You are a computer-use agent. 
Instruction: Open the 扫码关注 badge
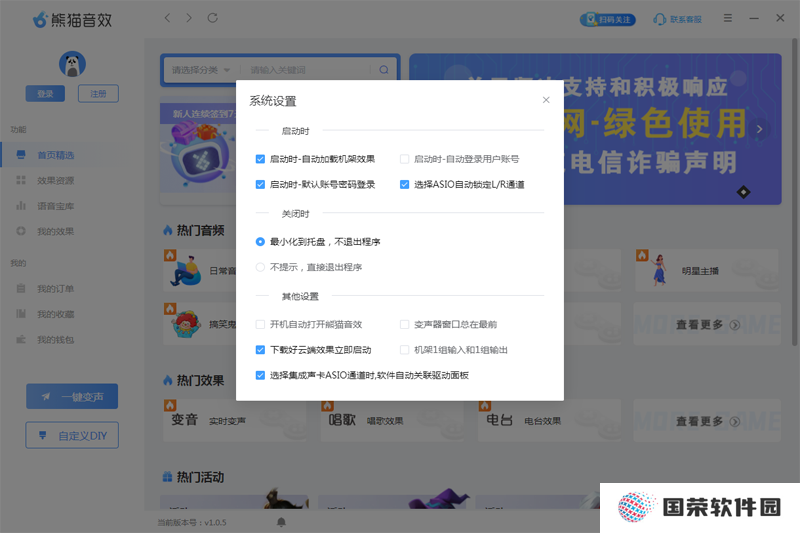(608, 19)
